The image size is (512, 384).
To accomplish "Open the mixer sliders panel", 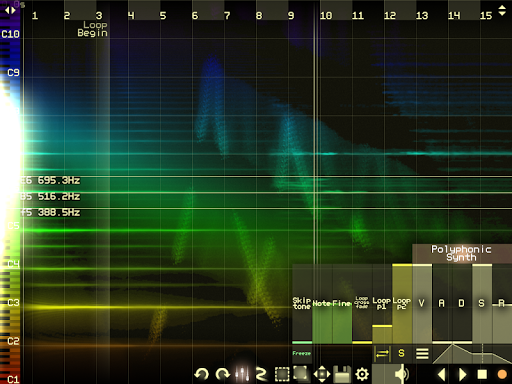I will click(x=242, y=374).
